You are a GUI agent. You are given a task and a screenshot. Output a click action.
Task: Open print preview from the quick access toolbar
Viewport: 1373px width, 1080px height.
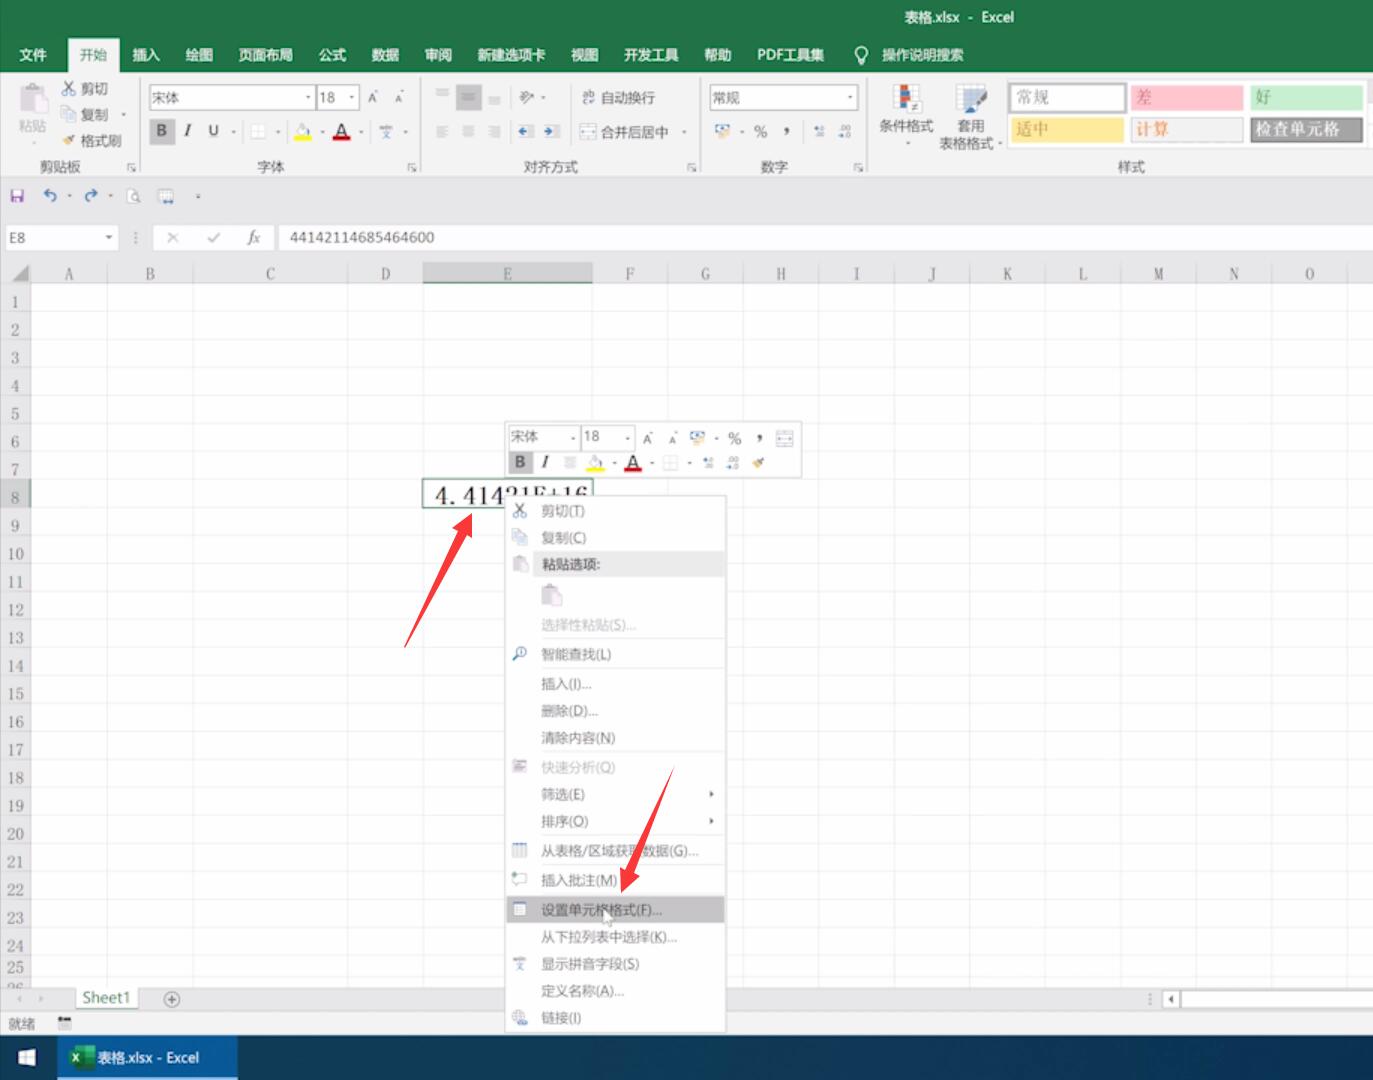click(134, 196)
